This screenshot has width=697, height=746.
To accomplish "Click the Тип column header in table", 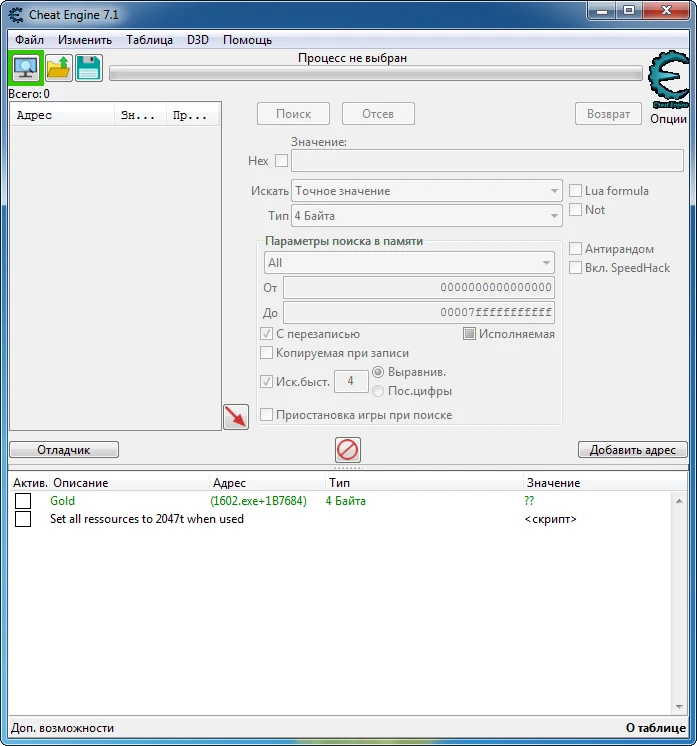I will point(424,483).
